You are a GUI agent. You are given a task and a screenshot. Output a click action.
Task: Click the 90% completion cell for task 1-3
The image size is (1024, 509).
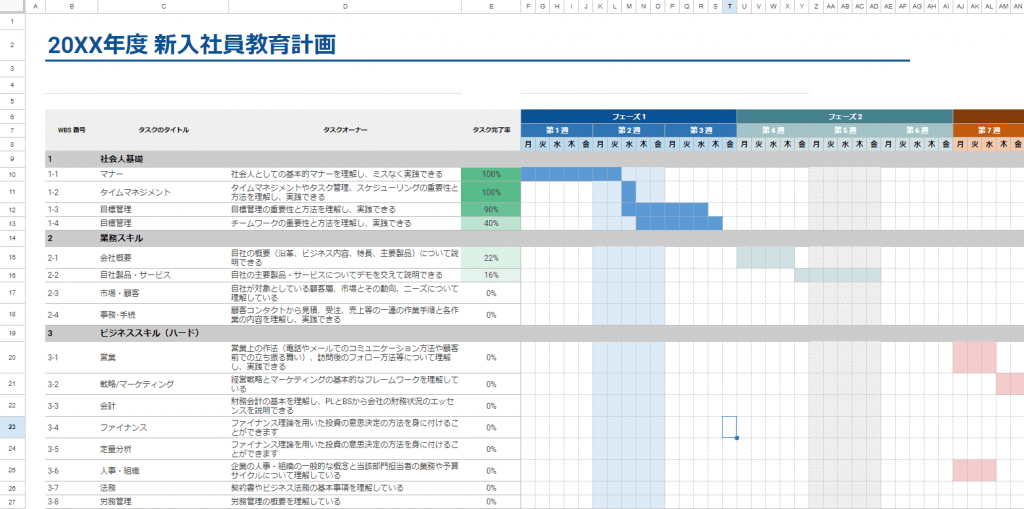point(491,210)
